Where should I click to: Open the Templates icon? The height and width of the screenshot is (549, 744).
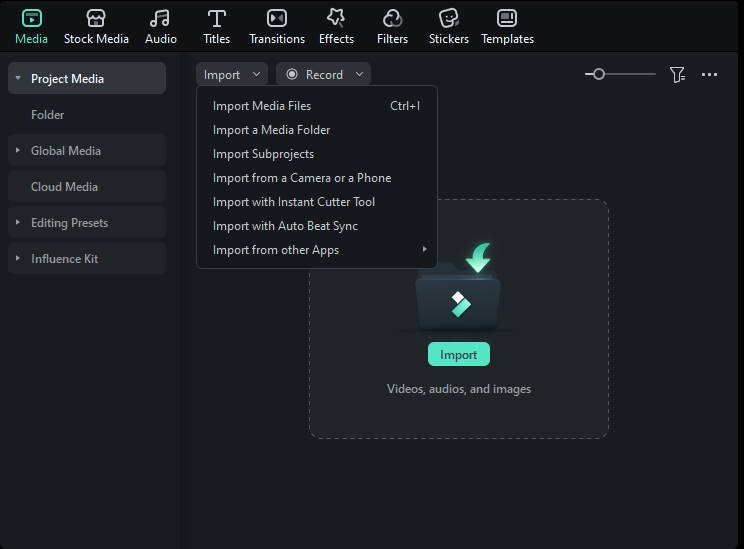pos(507,19)
